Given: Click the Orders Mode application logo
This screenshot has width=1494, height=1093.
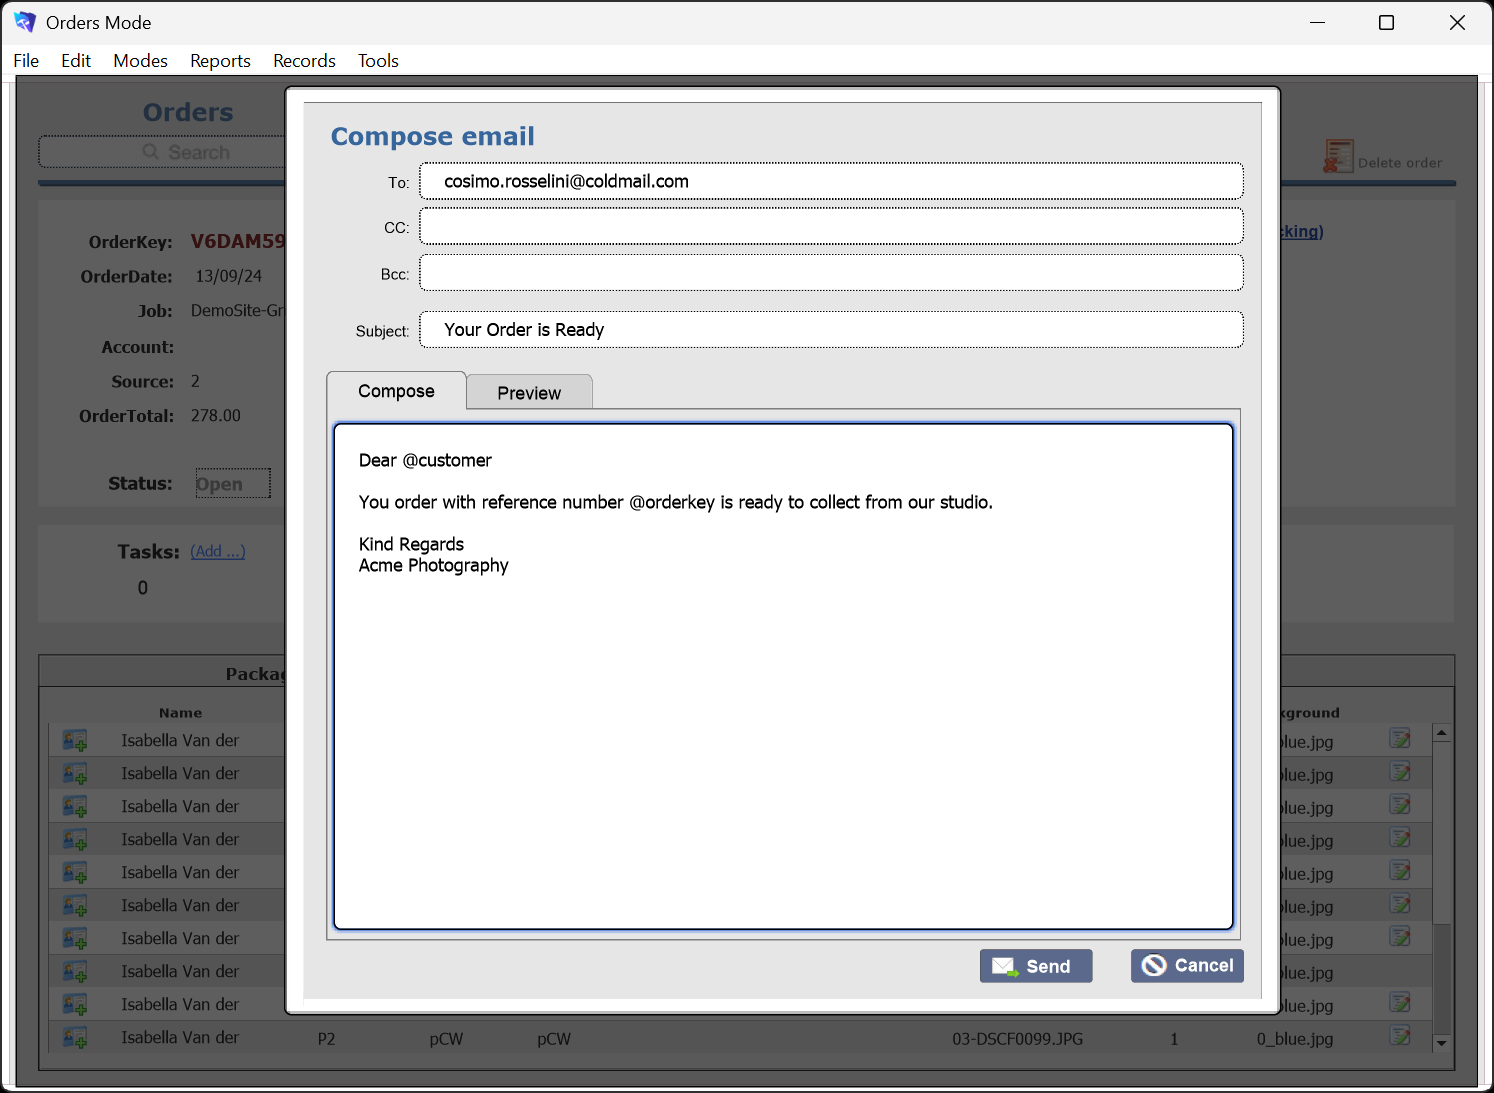Looking at the screenshot, I should coord(24,21).
